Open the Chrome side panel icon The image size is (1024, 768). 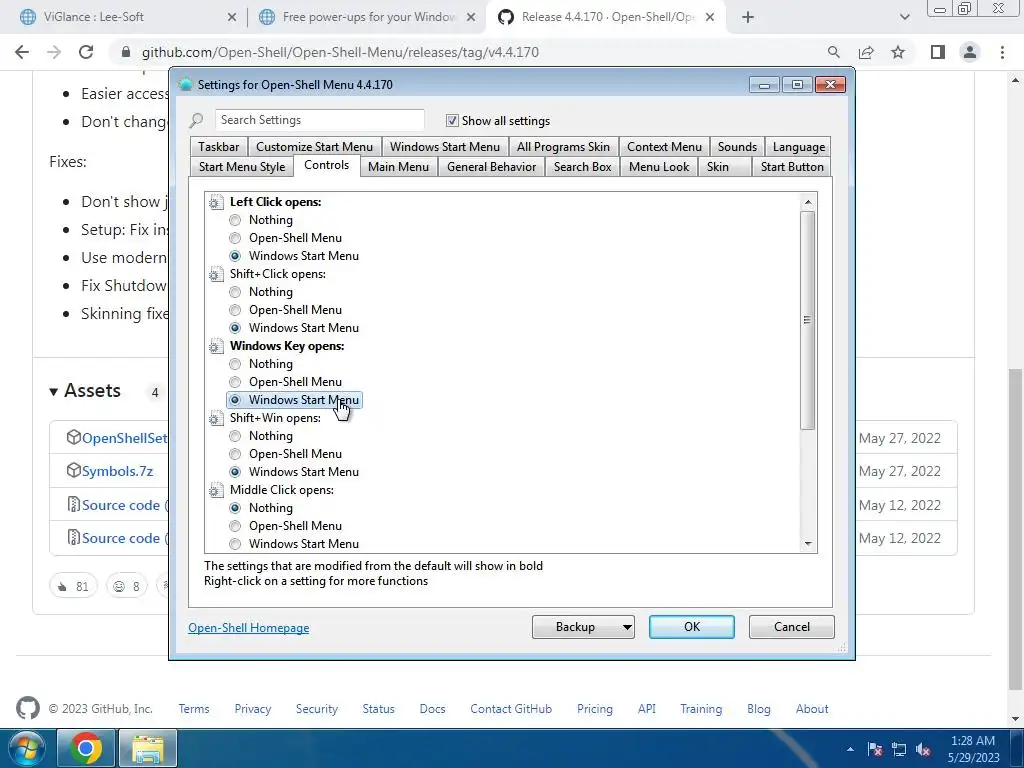click(x=938, y=52)
